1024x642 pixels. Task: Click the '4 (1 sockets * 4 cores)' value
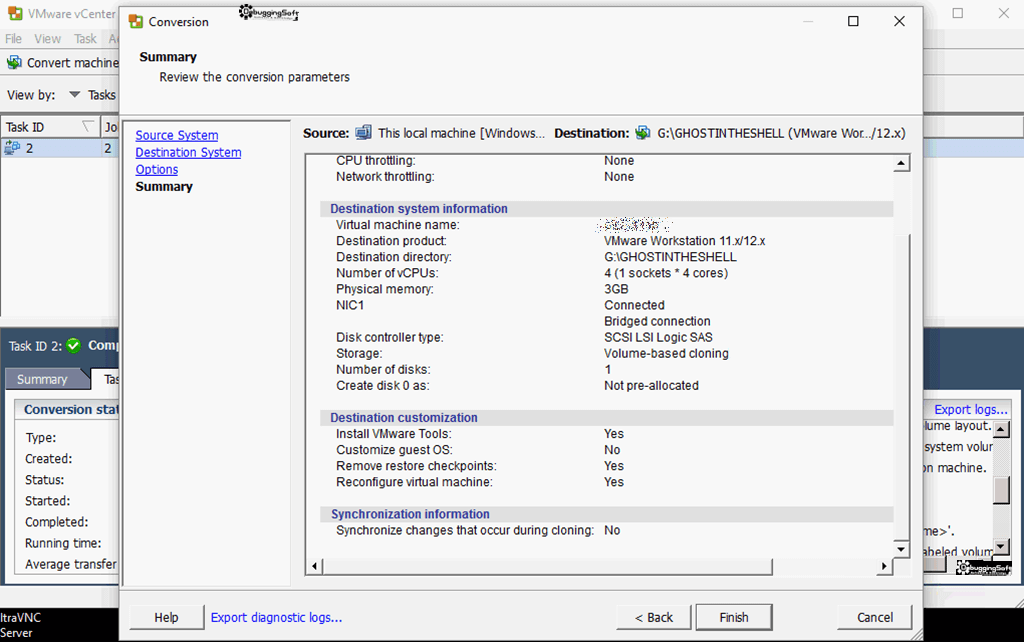click(x=666, y=273)
